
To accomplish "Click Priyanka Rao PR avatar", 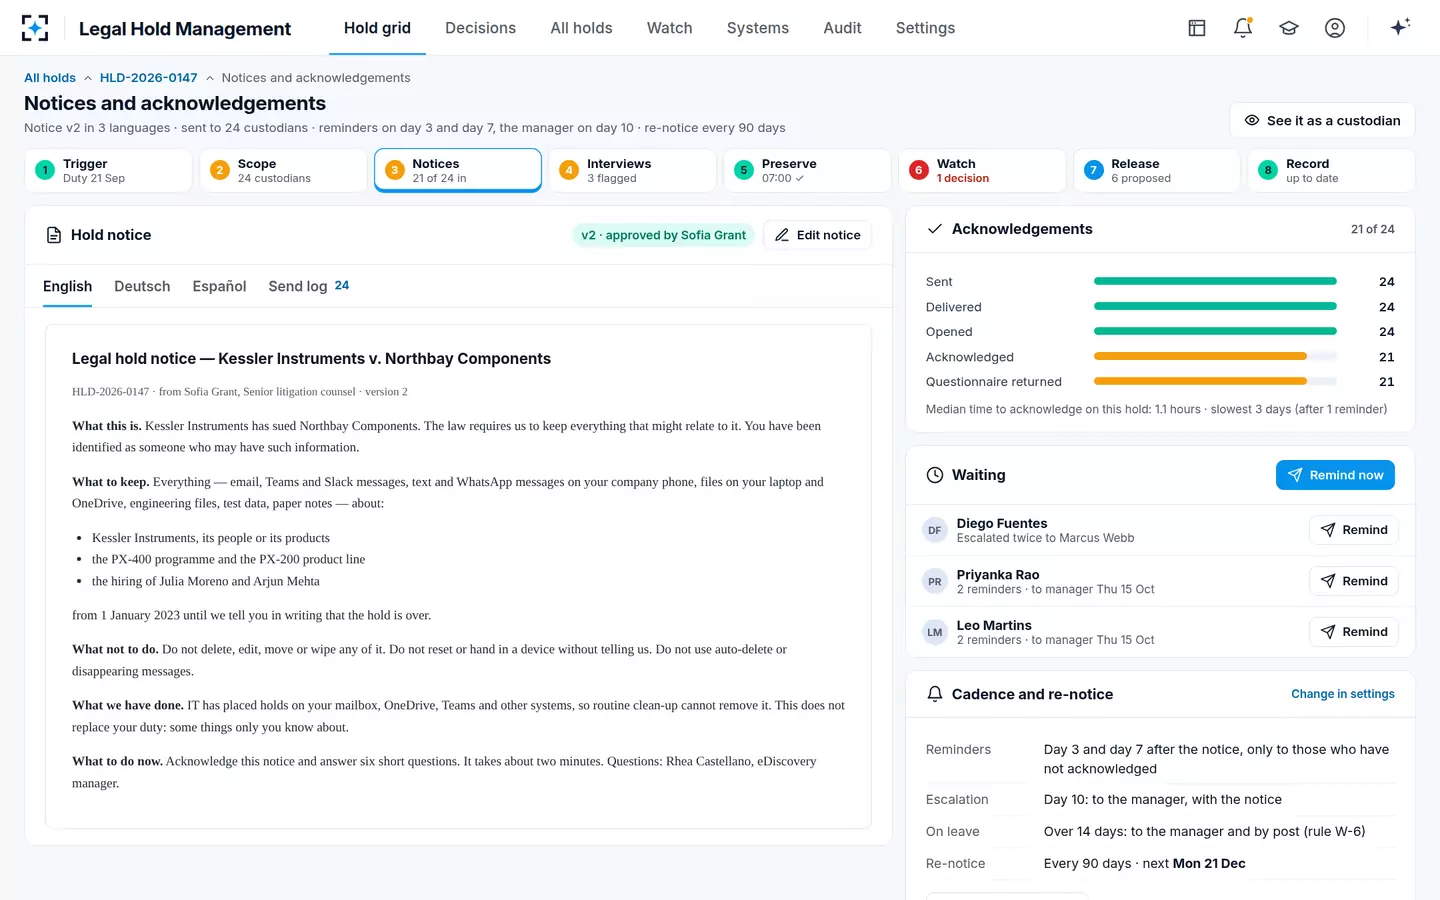I will (x=935, y=581).
